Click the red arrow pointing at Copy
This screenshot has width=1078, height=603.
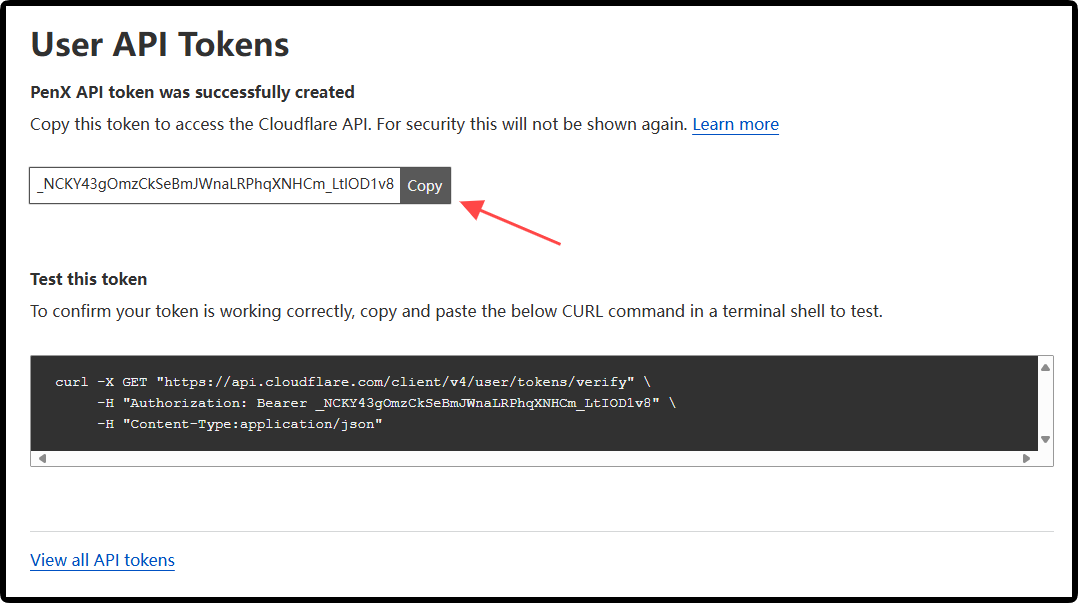(x=510, y=222)
